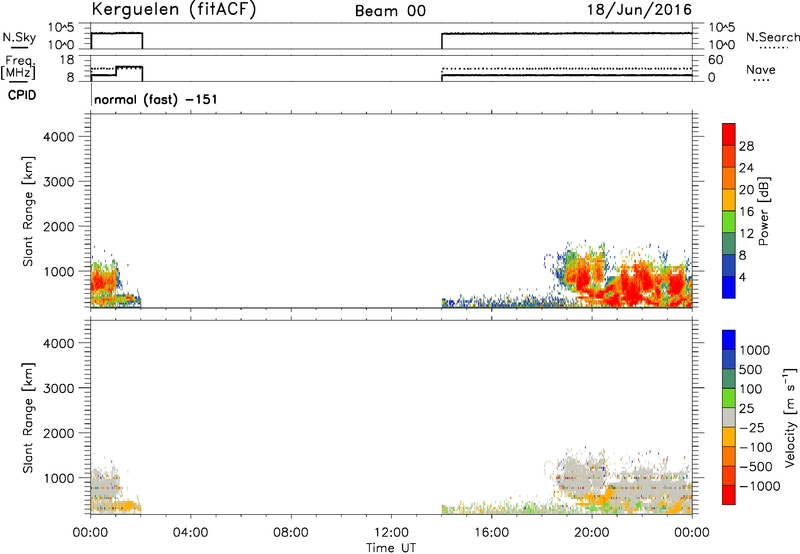This screenshot has width=800, height=554.
Task: Click the "-25" label on the velocity colorbar
Action: (x=752, y=427)
